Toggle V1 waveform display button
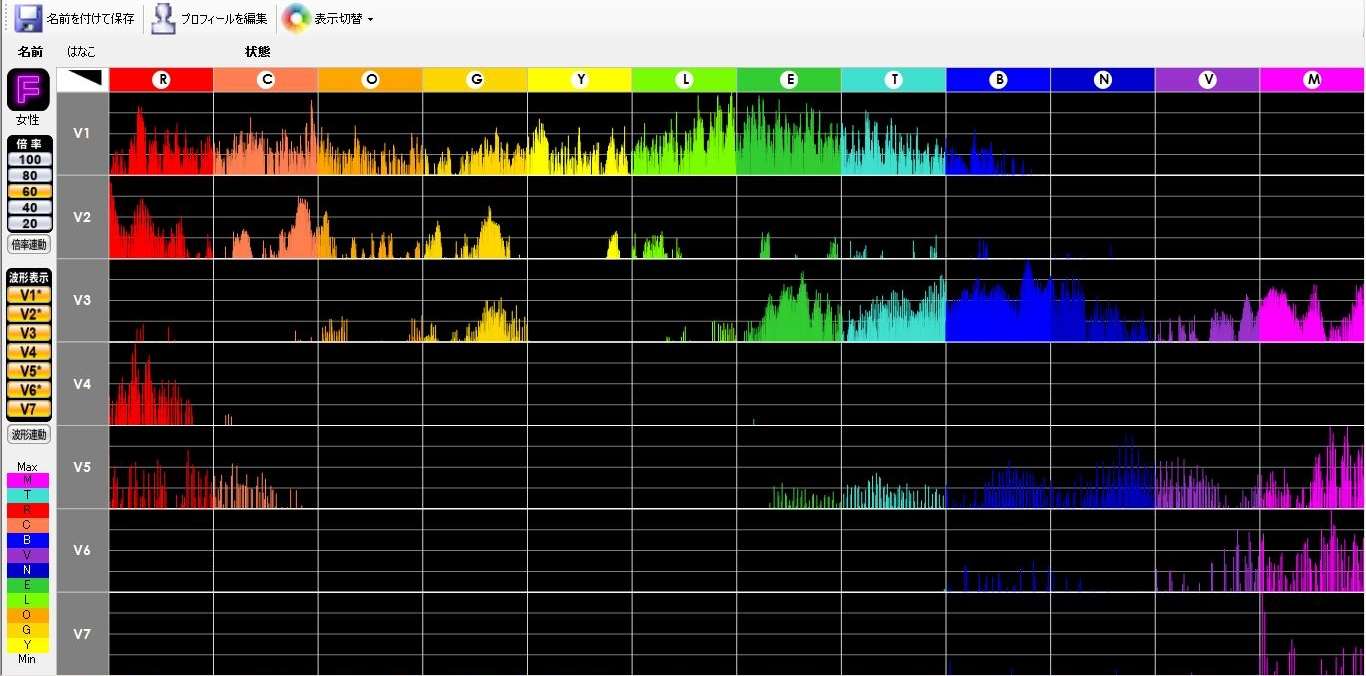The width and height of the screenshot is (1366, 676). pos(28,295)
